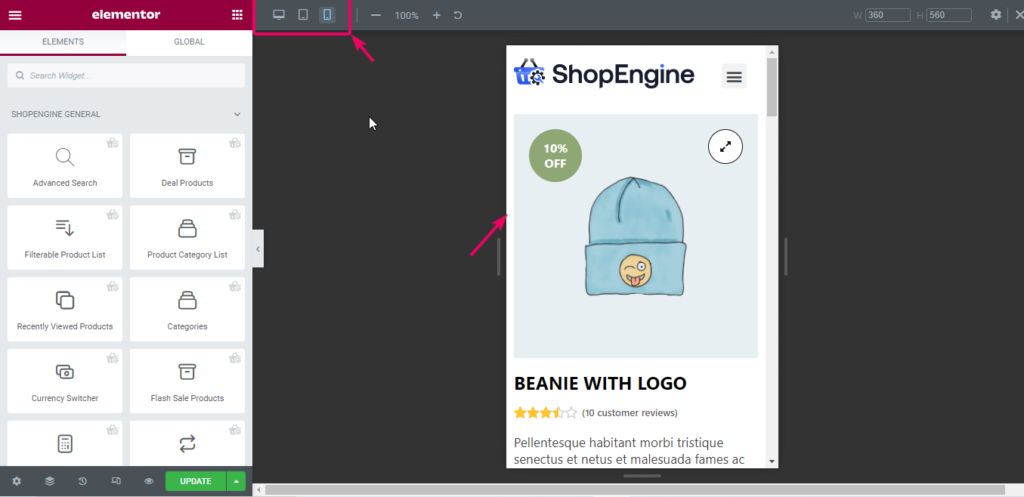Toggle Responsive Mode icon in bottom bar
The height and width of the screenshot is (497, 1024).
pos(116,481)
